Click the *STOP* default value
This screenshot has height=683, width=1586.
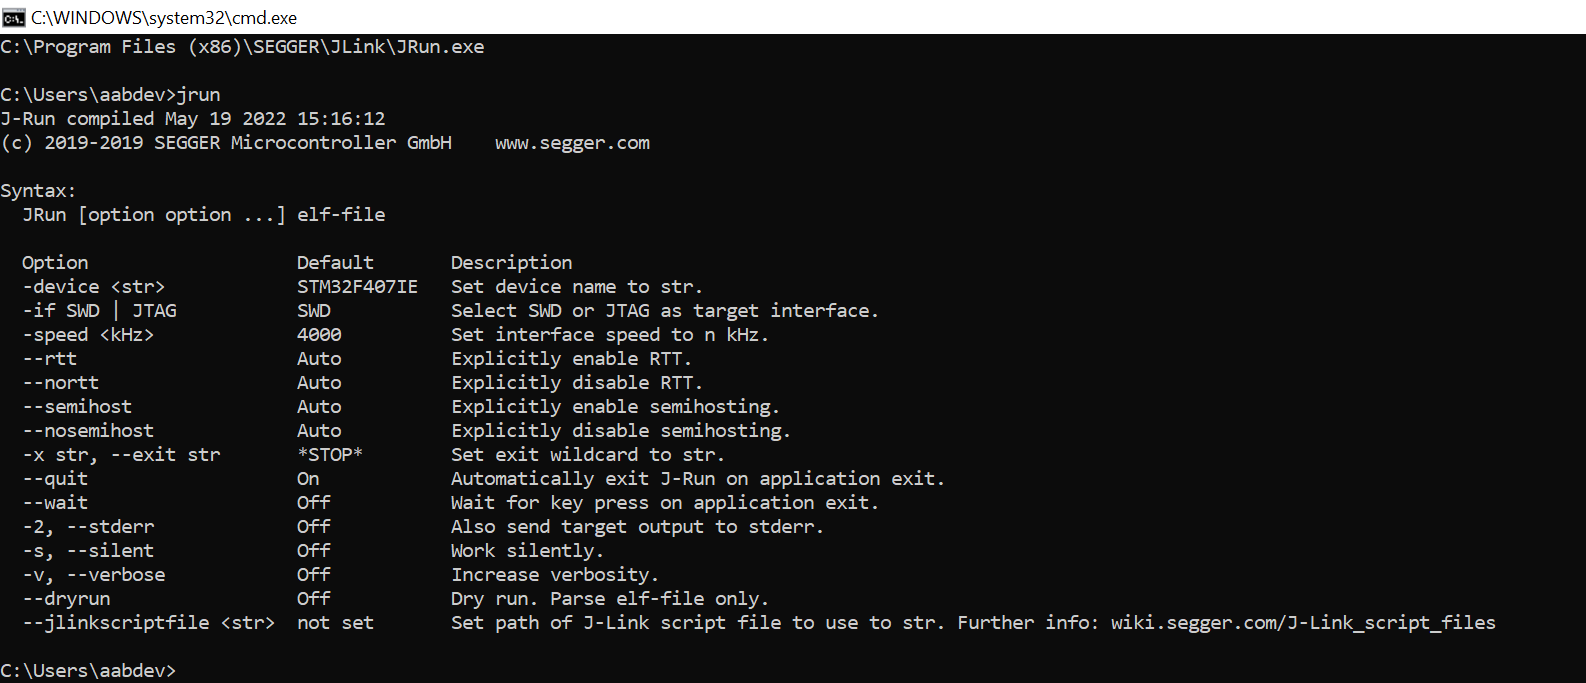[x=330, y=455]
